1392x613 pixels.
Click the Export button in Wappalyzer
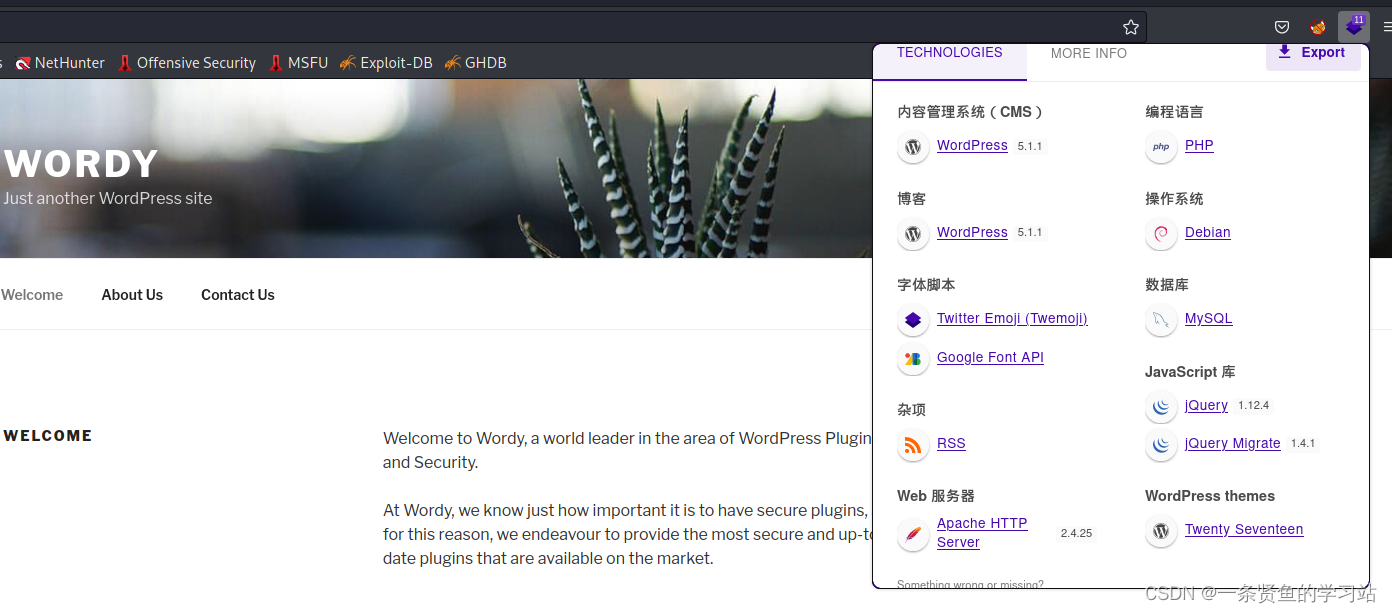click(x=1313, y=53)
